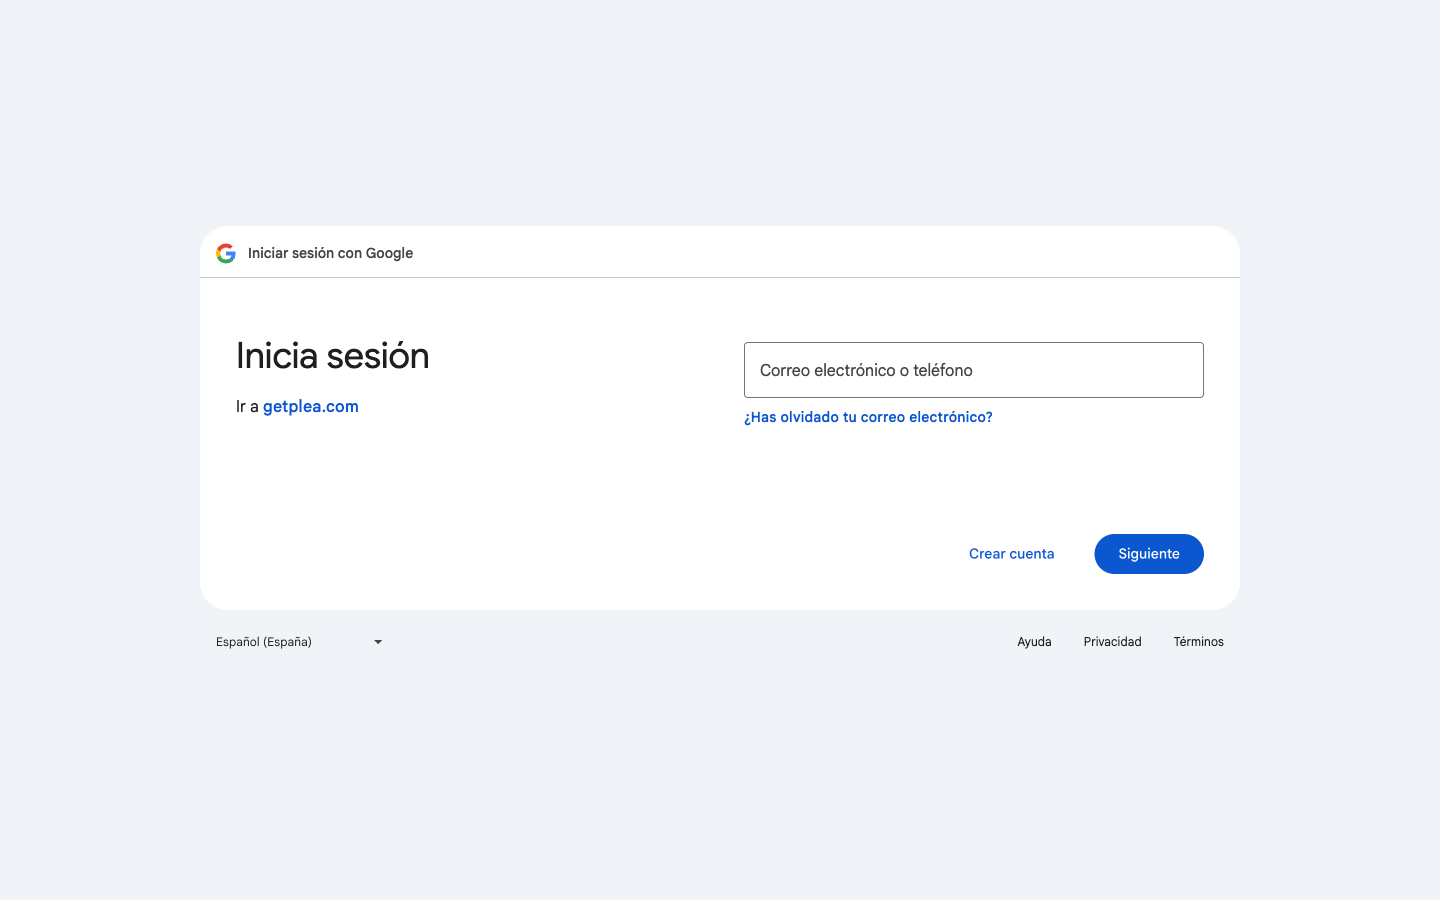The image size is (1440, 900).
Task: Open the Términos page
Action: click(1198, 642)
